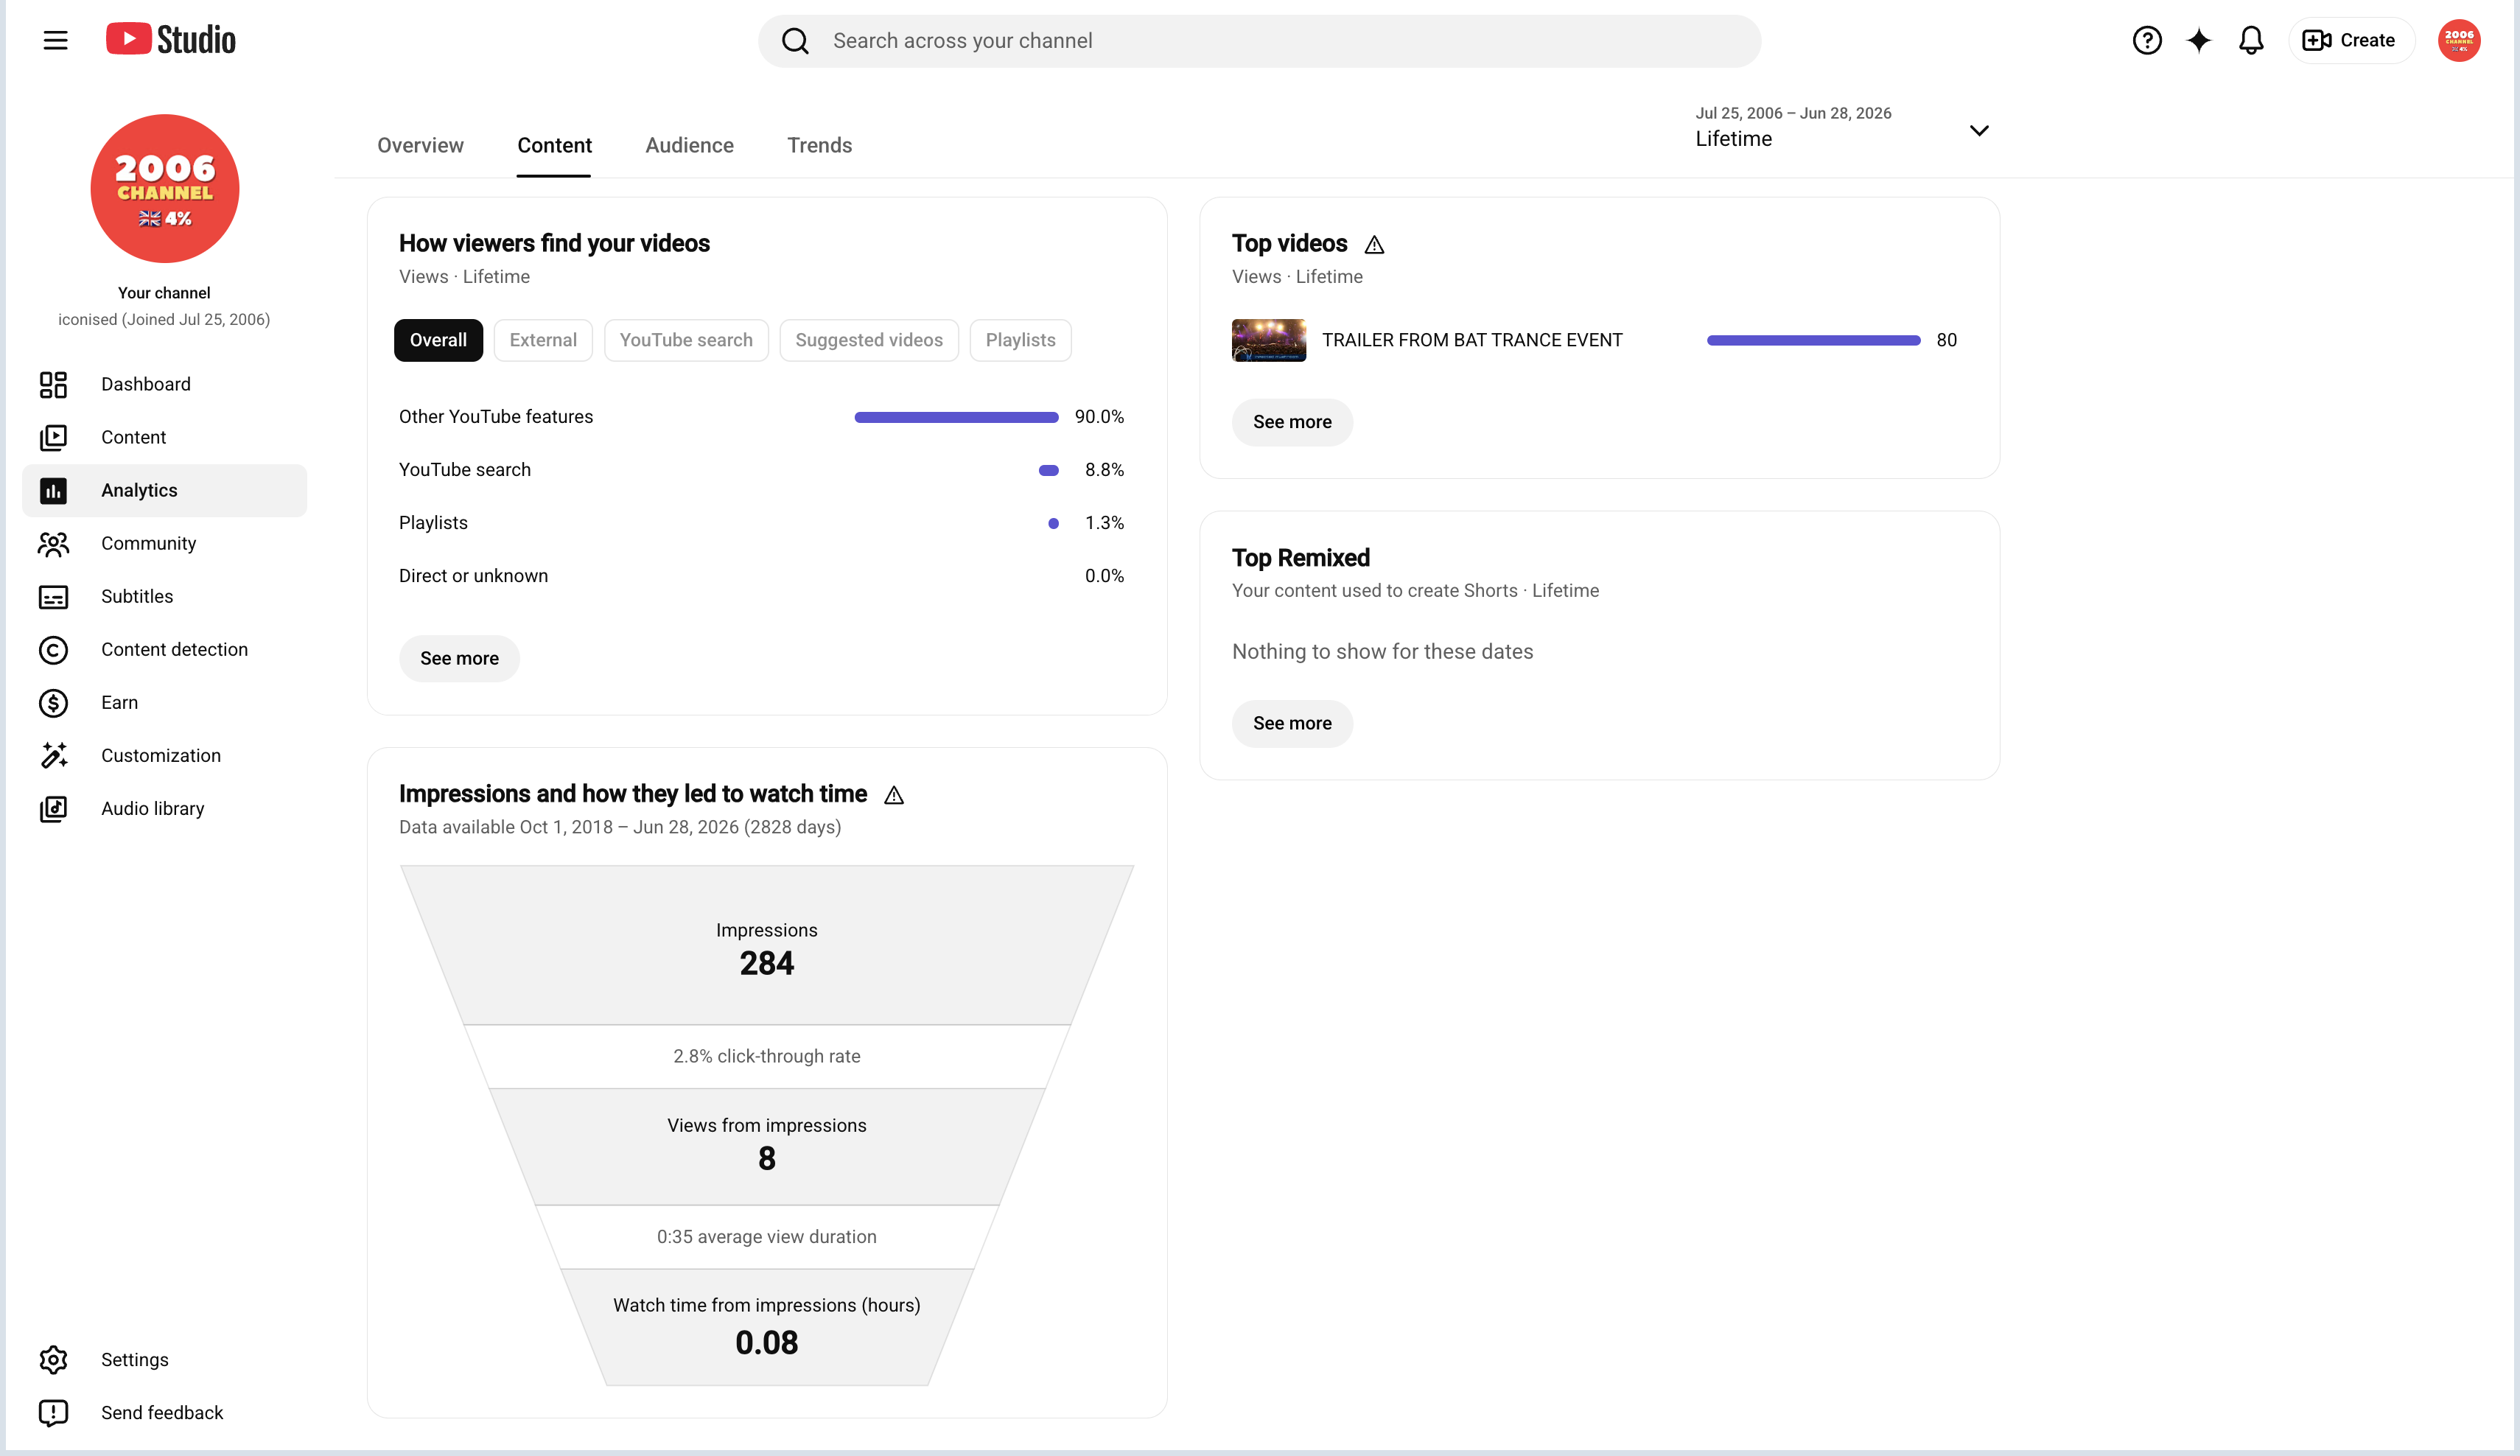Switch to the Audience tab

point(689,146)
